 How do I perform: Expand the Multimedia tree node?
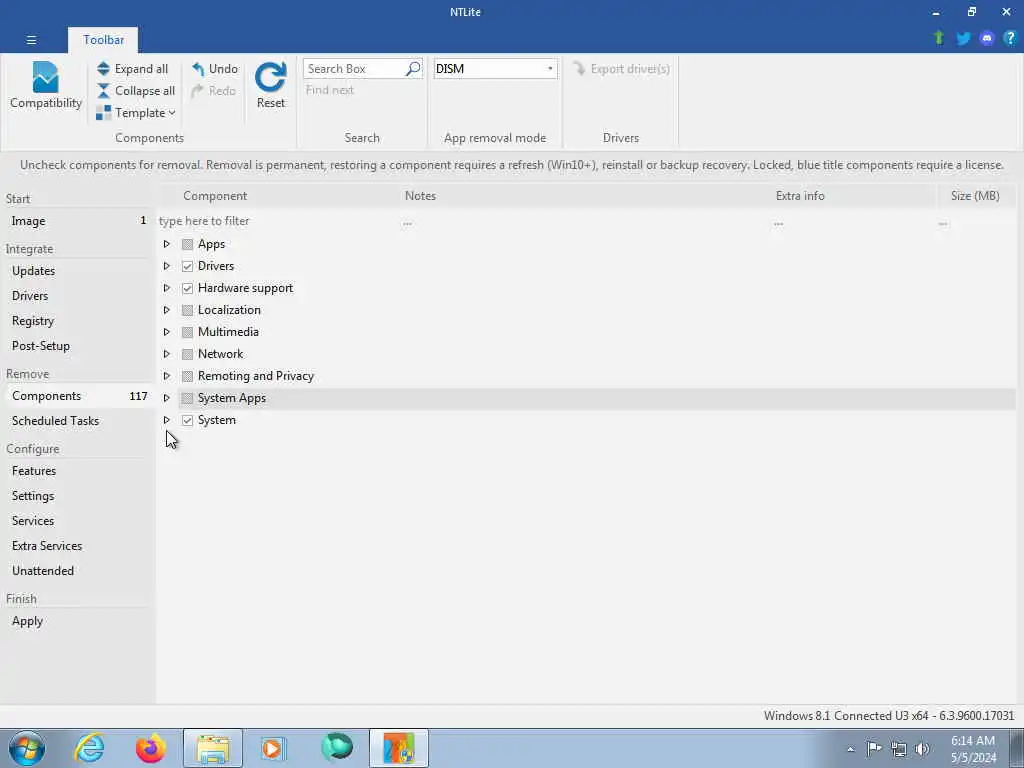[x=167, y=332]
